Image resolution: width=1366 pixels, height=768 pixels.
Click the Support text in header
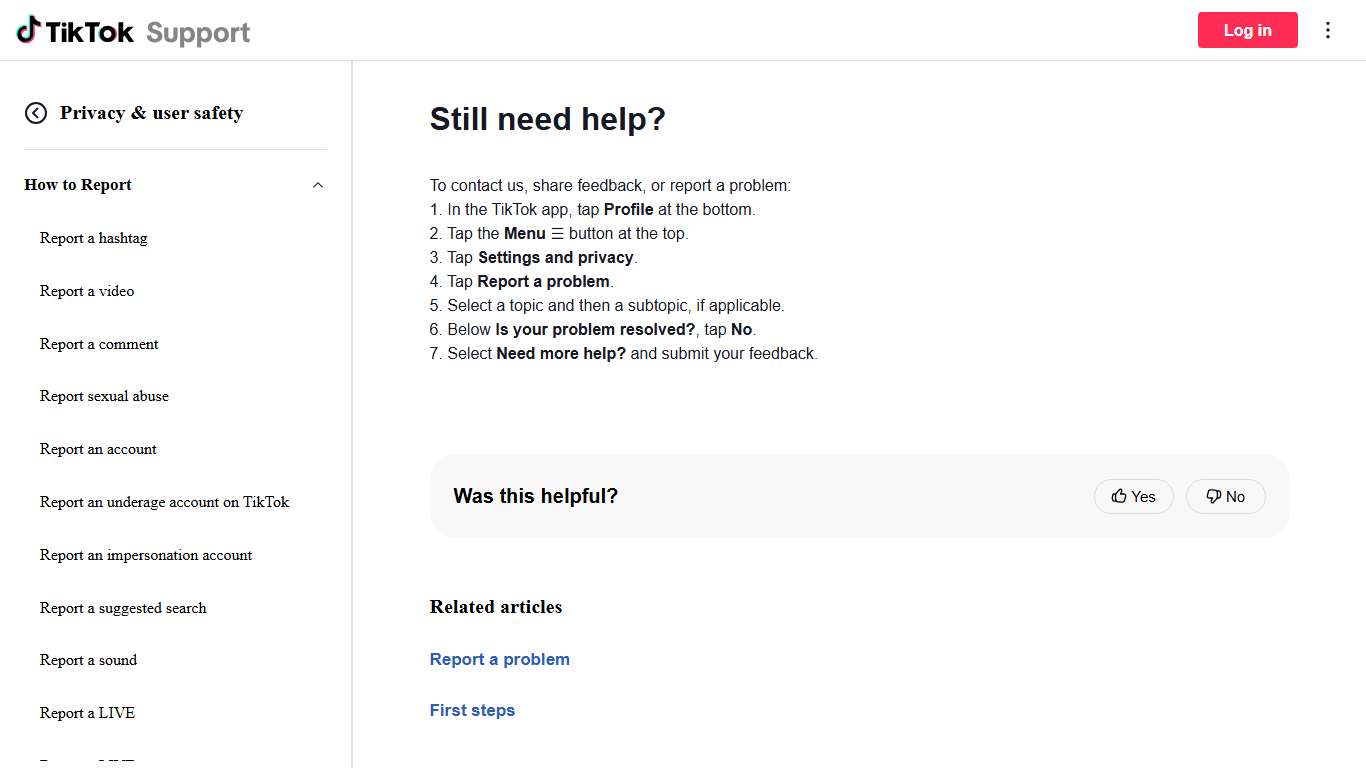click(198, 32)
